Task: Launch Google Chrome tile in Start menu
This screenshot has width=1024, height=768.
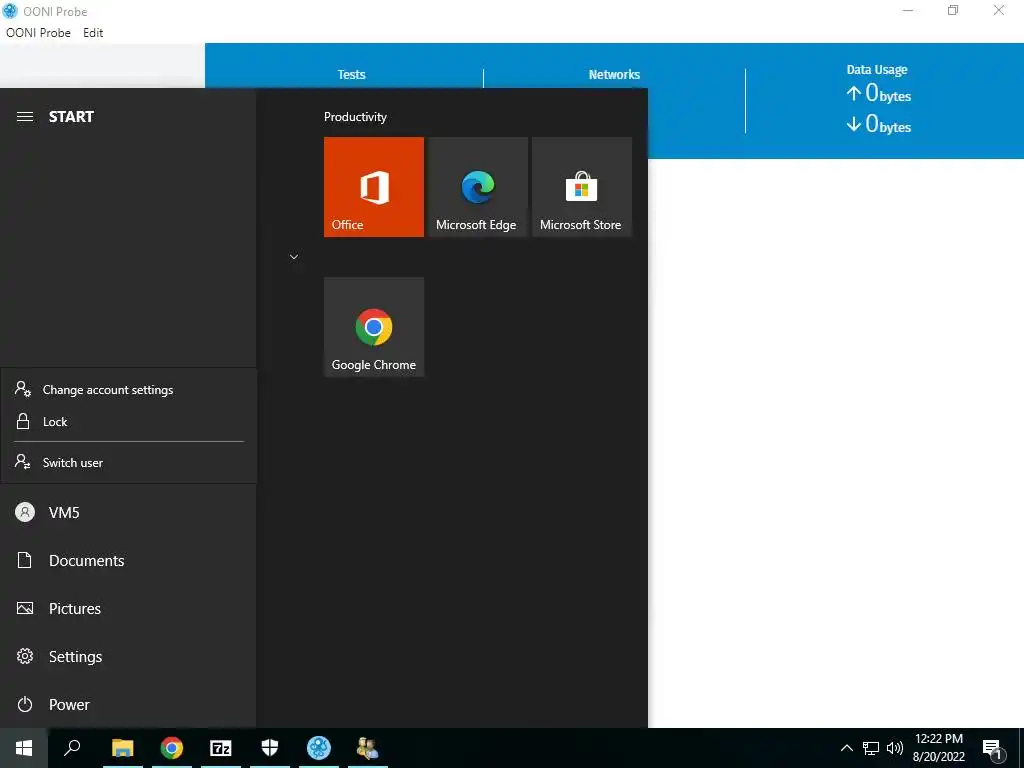Action: tap(374, 327)
